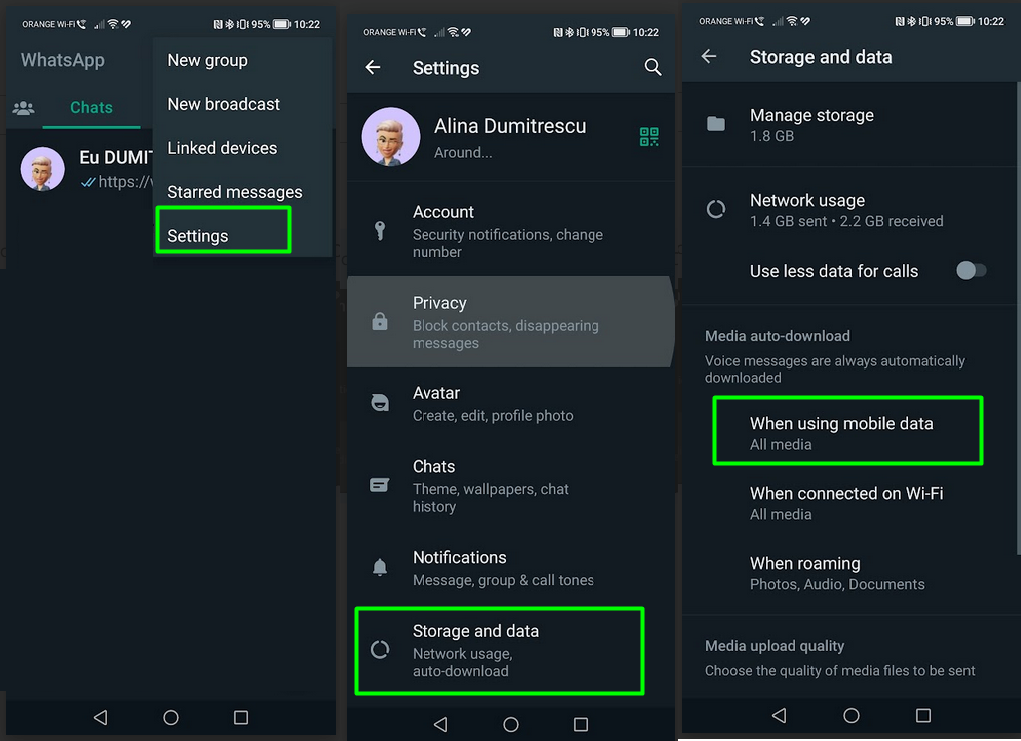This screenshot has width=1021, height=741.
Task: Open When connected on Wi-Fi options
Action: (850, 503)
